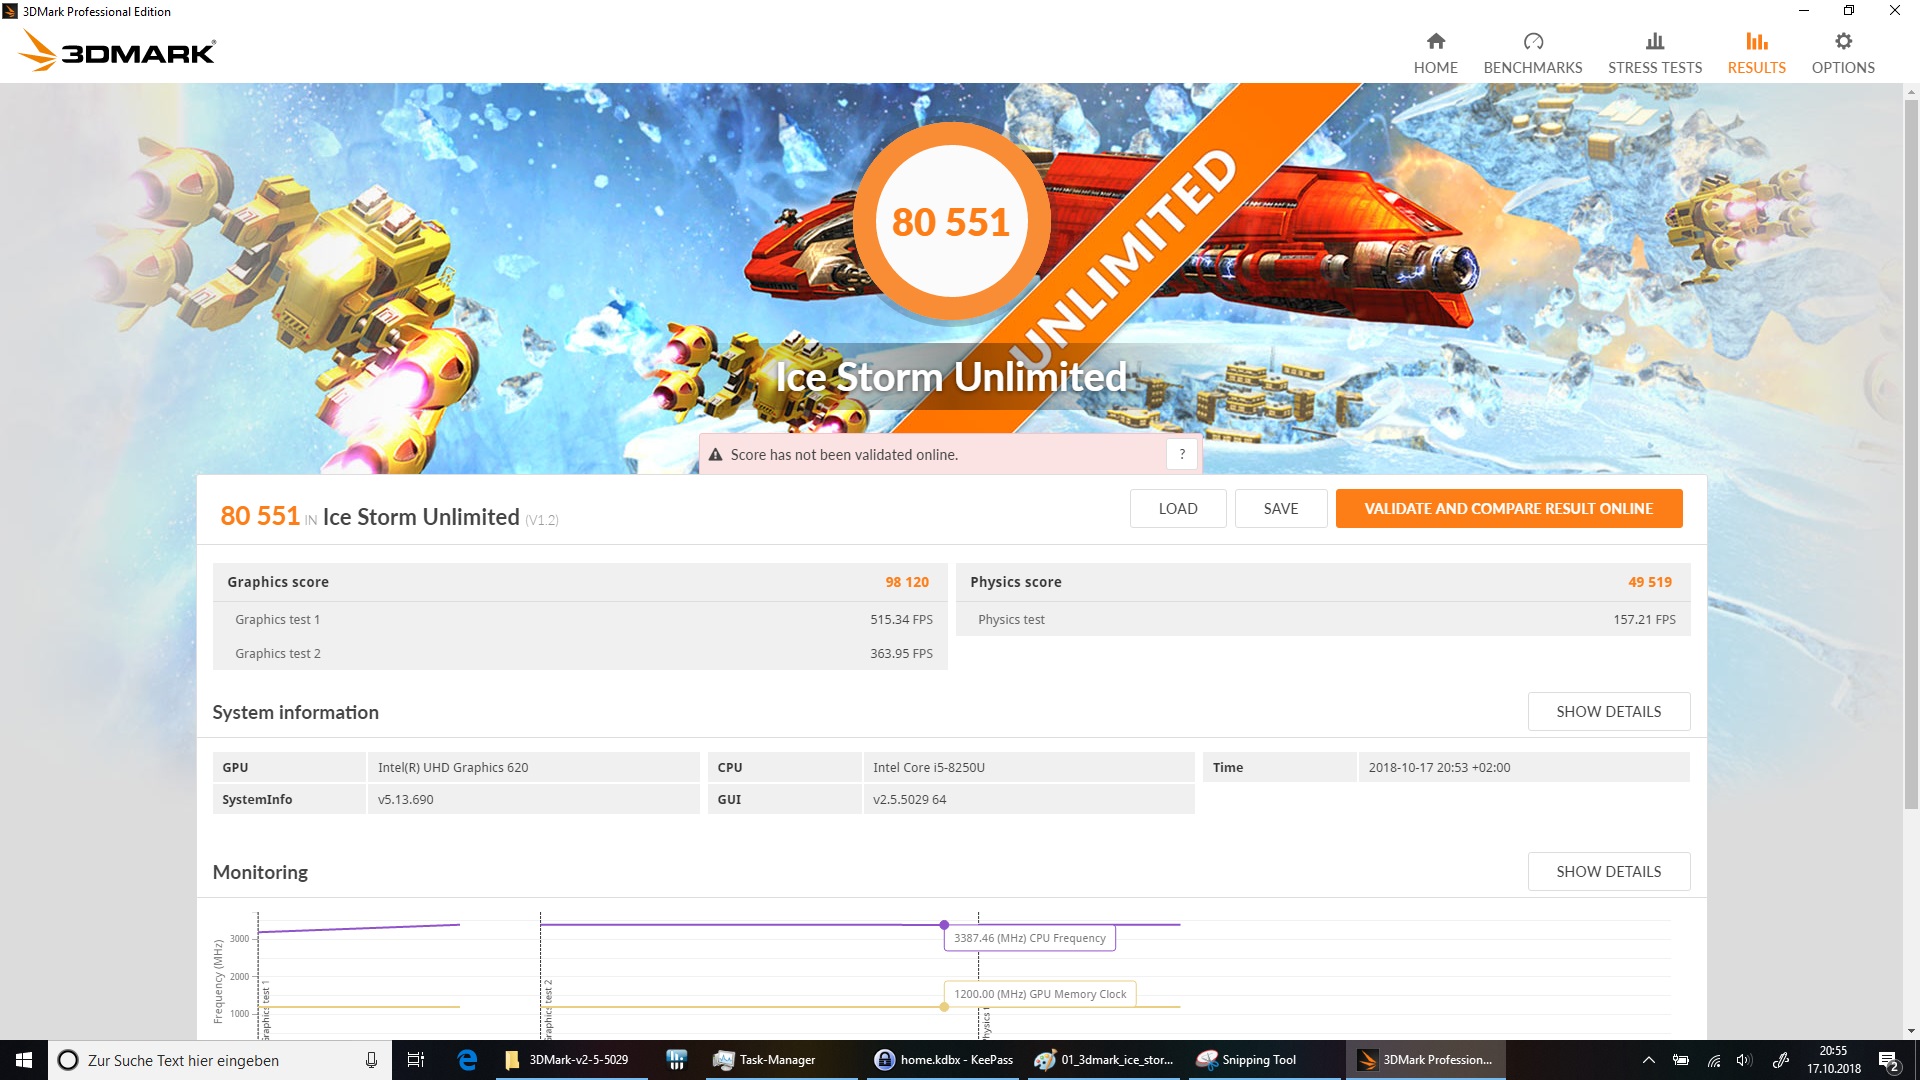
Task: Click Validate and Compare Result Online
Action: [x=1508, y=508]
